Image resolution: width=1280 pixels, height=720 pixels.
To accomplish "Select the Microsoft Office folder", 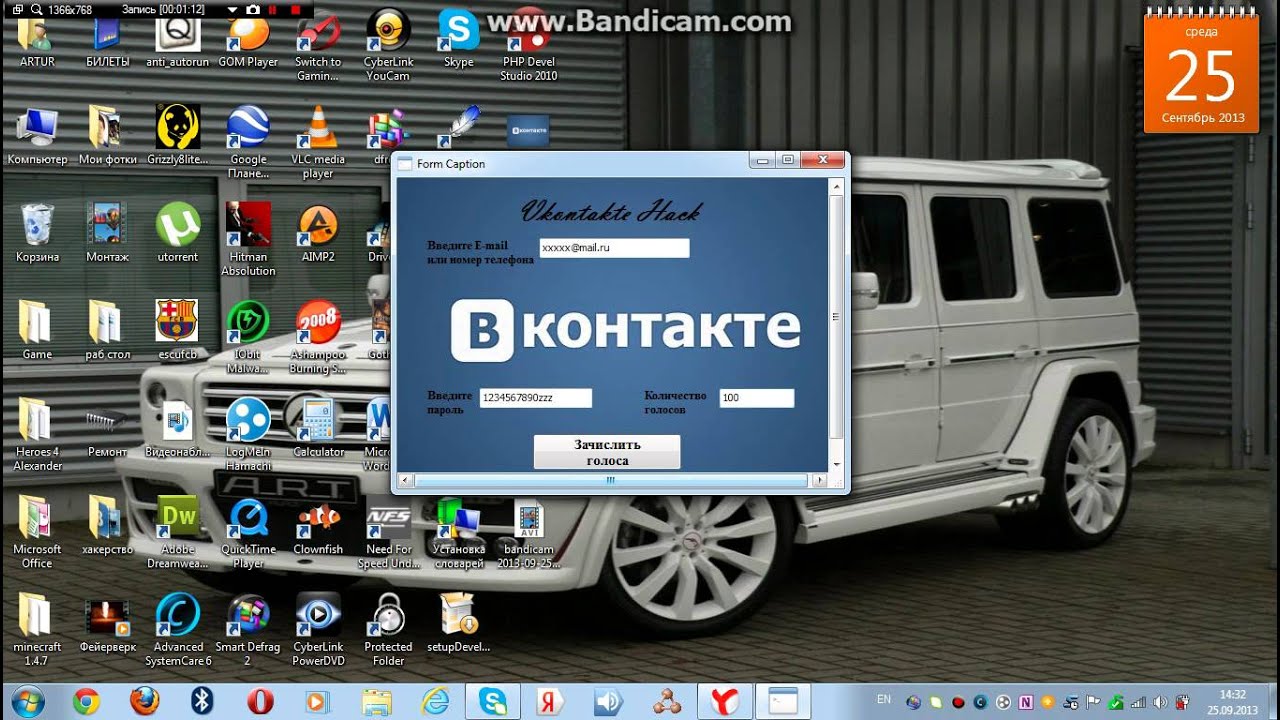I will [37, 532].
